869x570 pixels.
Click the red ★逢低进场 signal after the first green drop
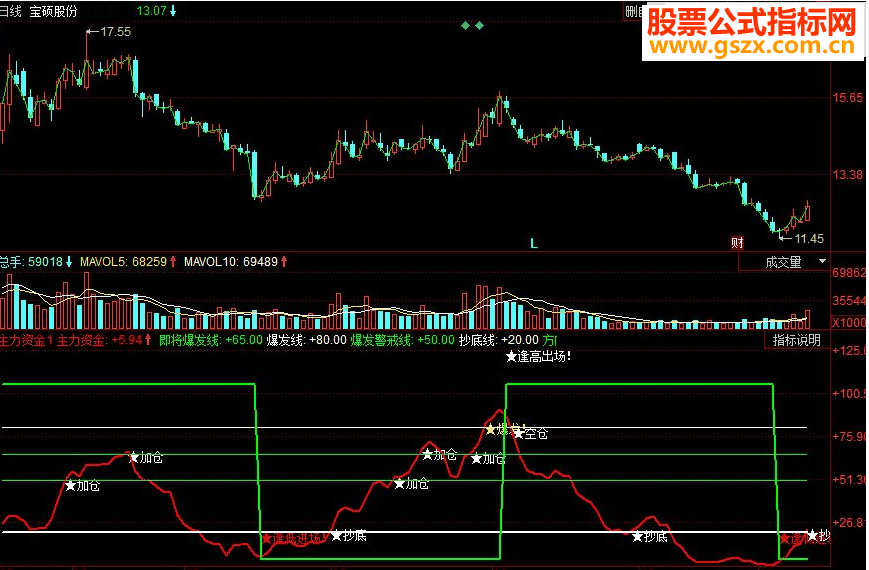click(x=294, y=538)
